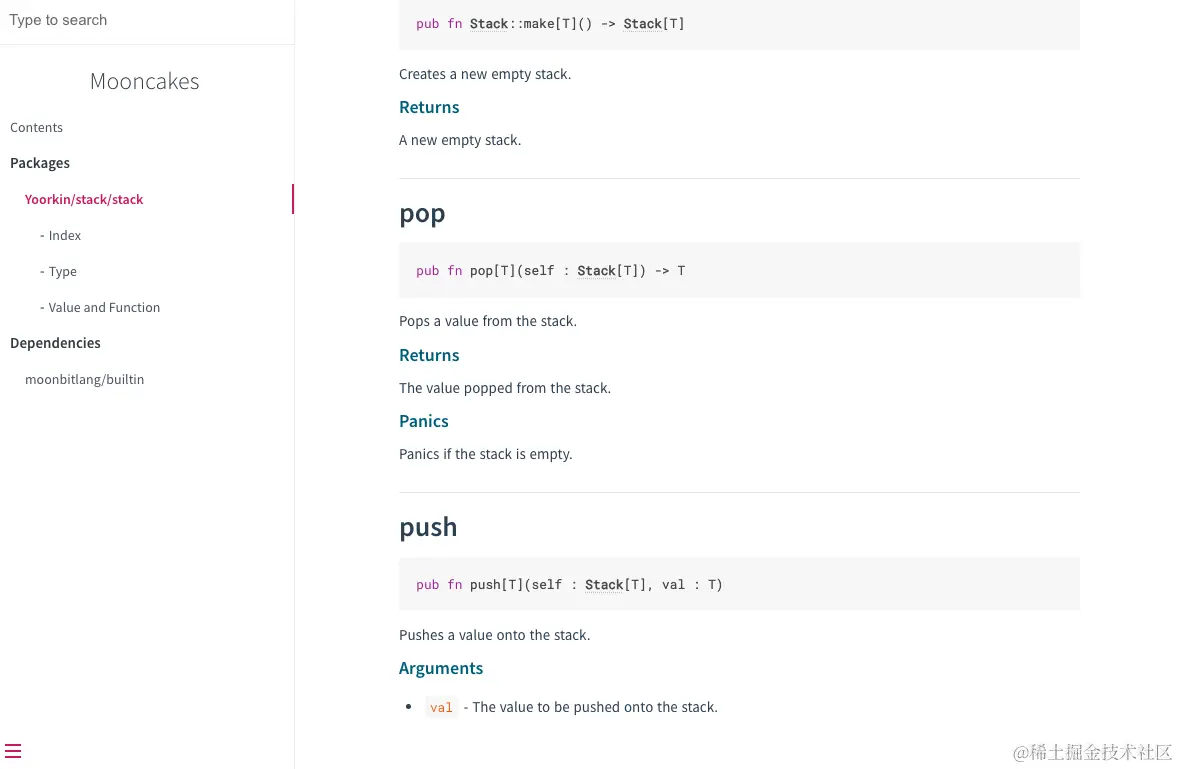Click Stack type in pop signature
The image size is (1179, 769).
597,270
